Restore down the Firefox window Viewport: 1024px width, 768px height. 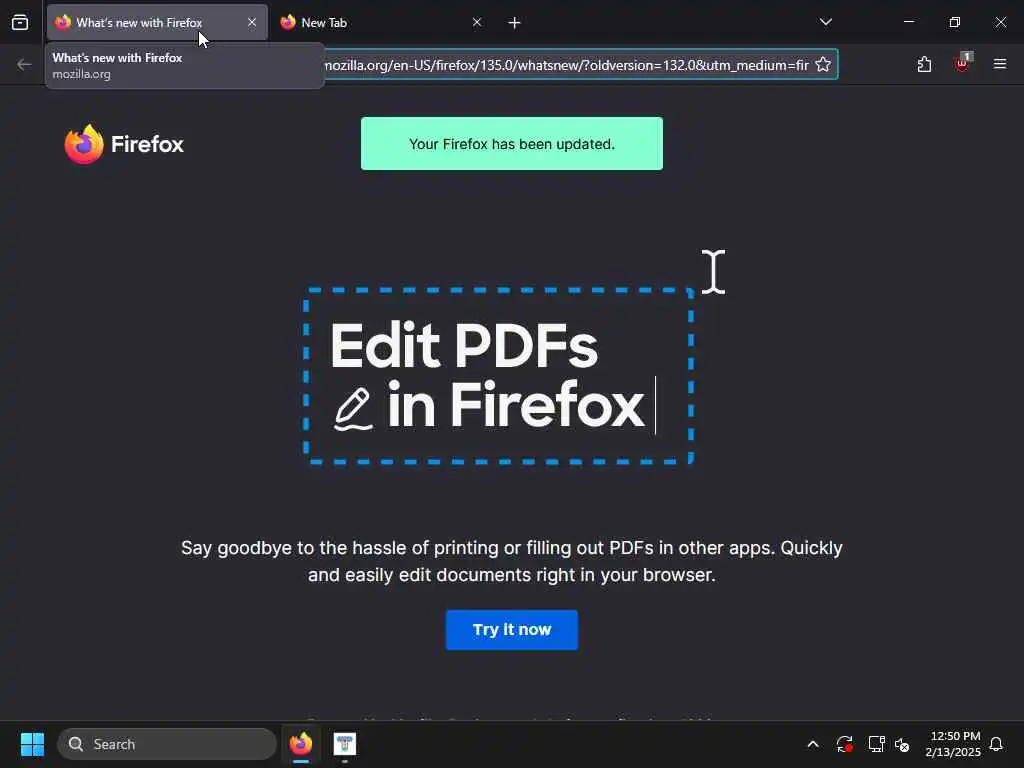click(x=955, y=22)
